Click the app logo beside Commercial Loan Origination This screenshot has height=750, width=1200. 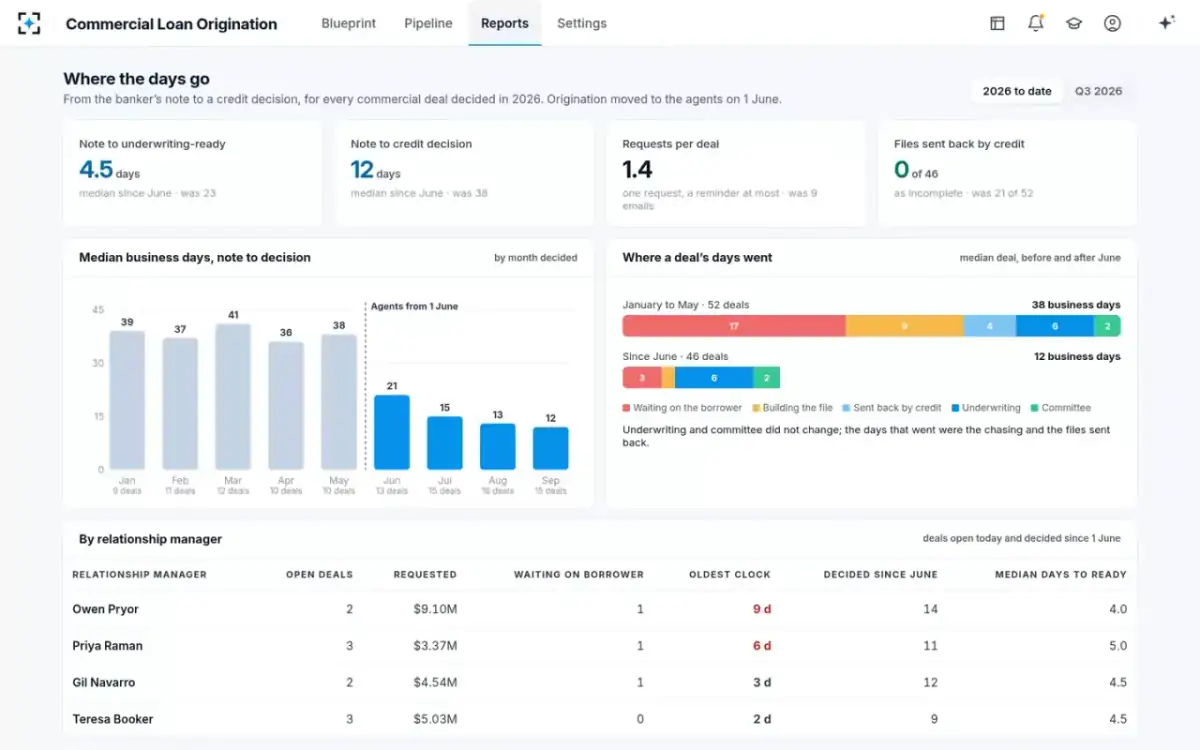coord(29,23)
